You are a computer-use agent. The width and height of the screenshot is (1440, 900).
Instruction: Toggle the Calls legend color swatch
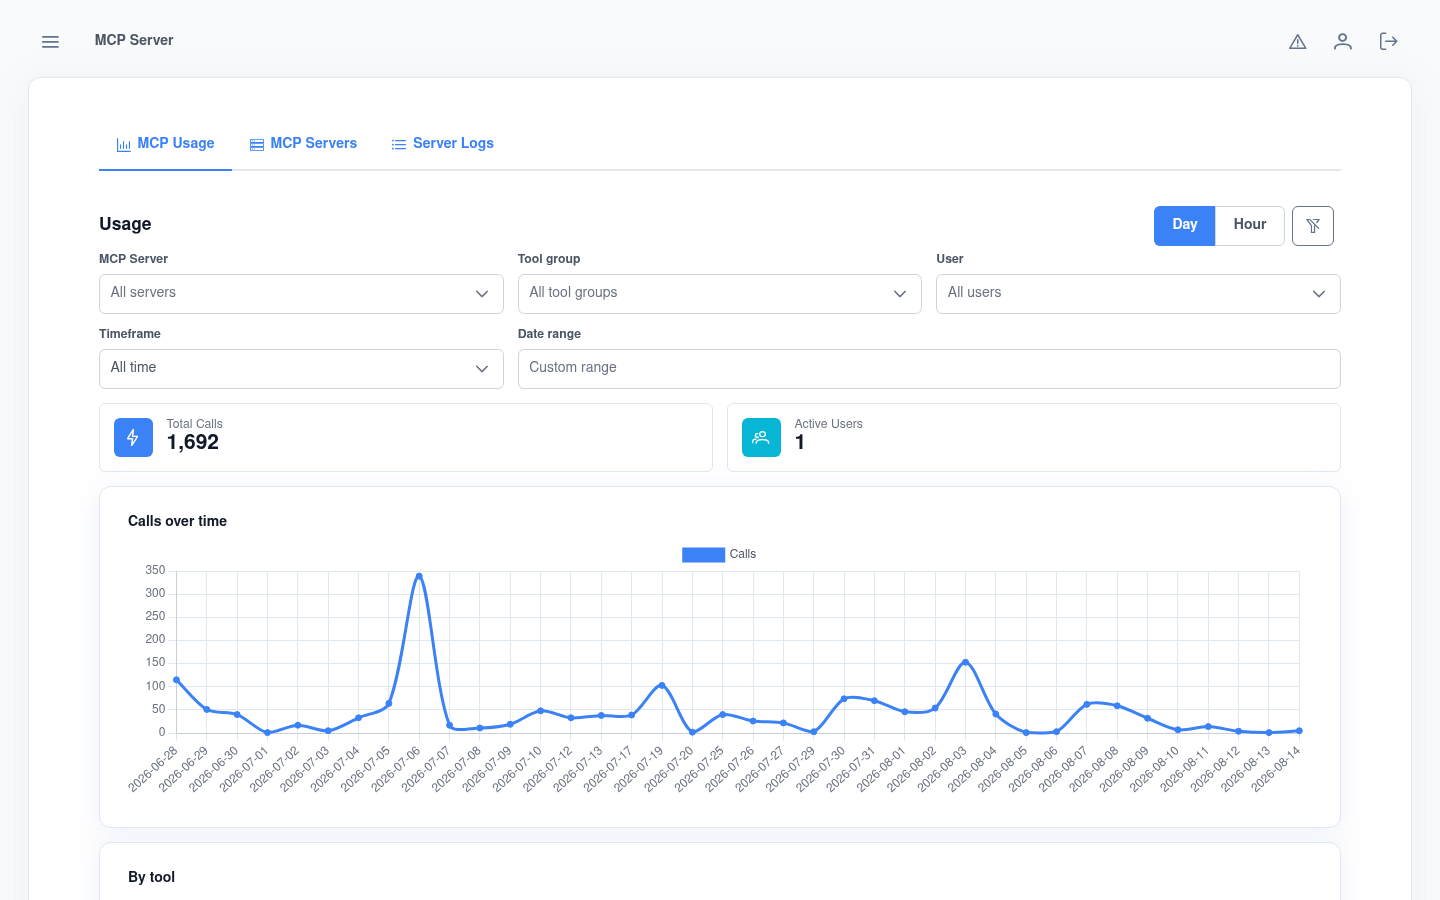703,555
